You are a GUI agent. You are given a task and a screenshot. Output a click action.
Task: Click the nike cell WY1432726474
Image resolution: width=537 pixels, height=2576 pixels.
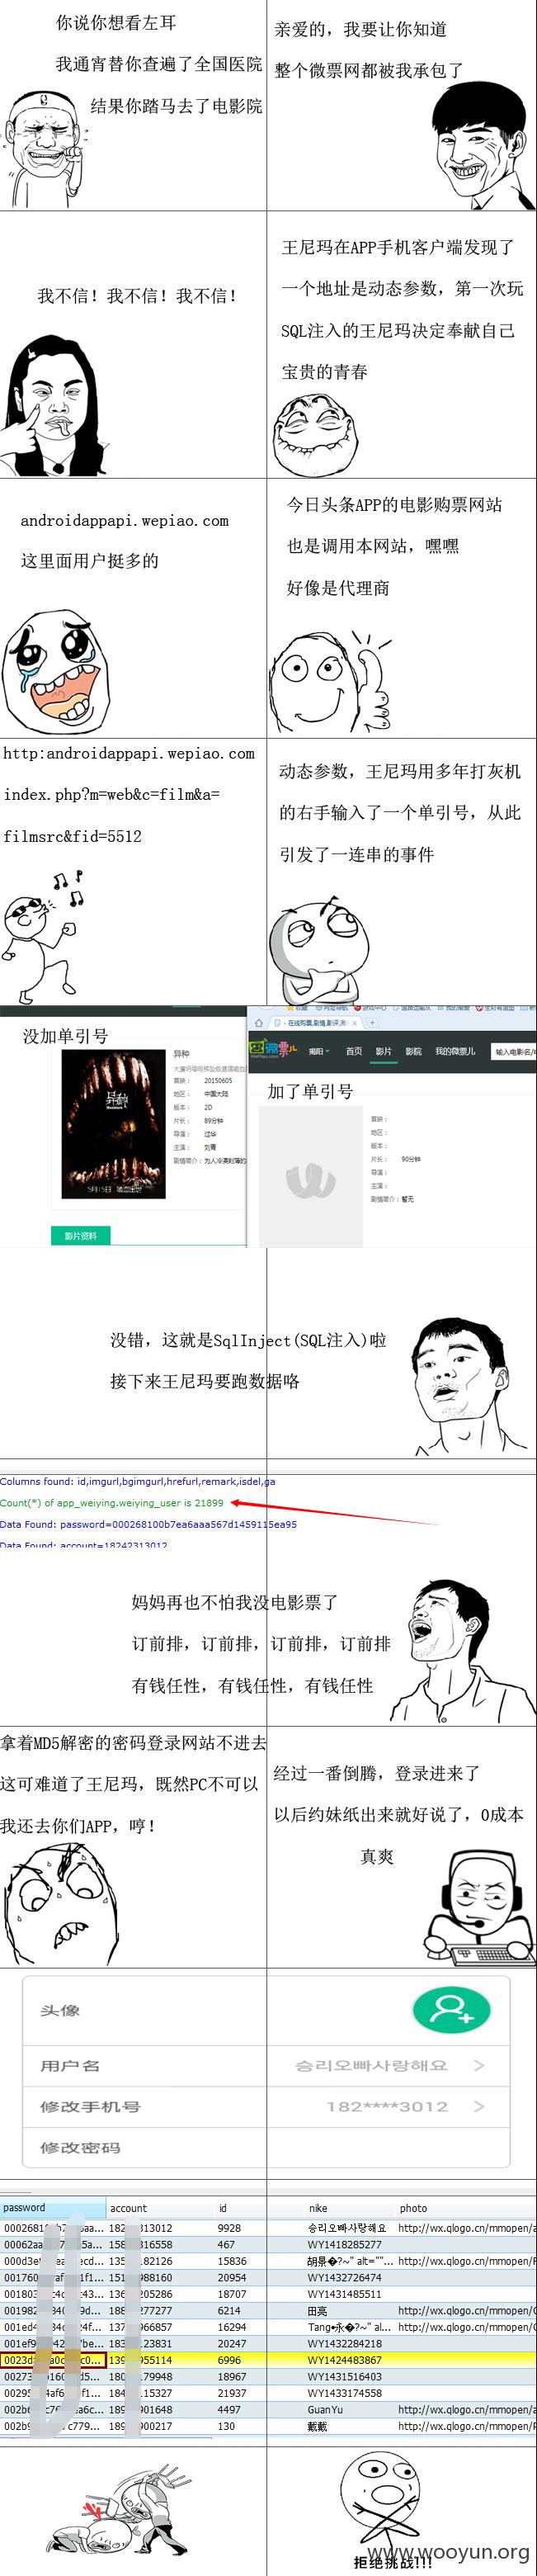click(344, 2277)
